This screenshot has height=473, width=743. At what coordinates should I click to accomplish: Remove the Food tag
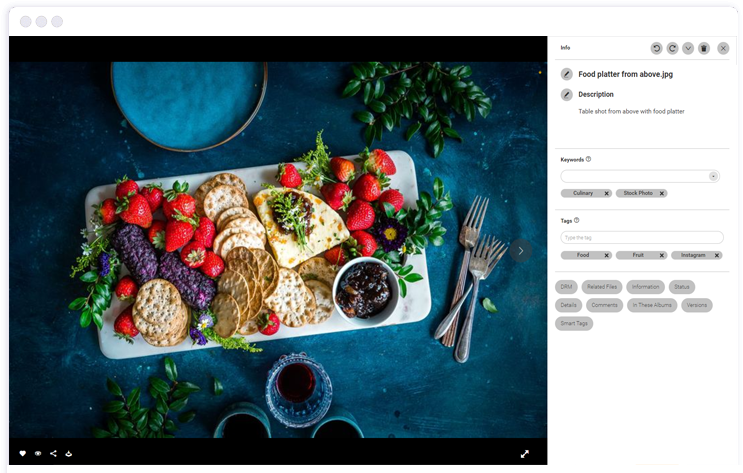click(x=607, y=255)
